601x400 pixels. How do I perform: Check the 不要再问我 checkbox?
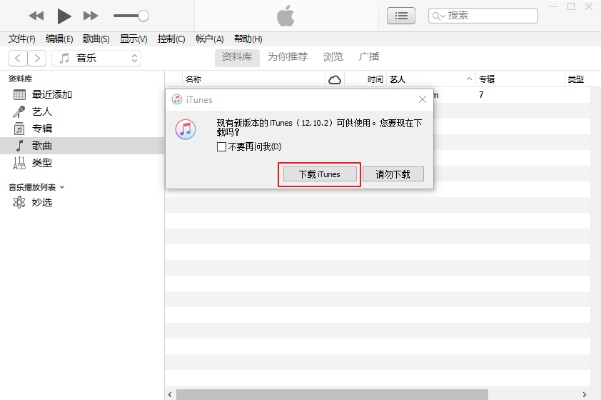point(222,147)
